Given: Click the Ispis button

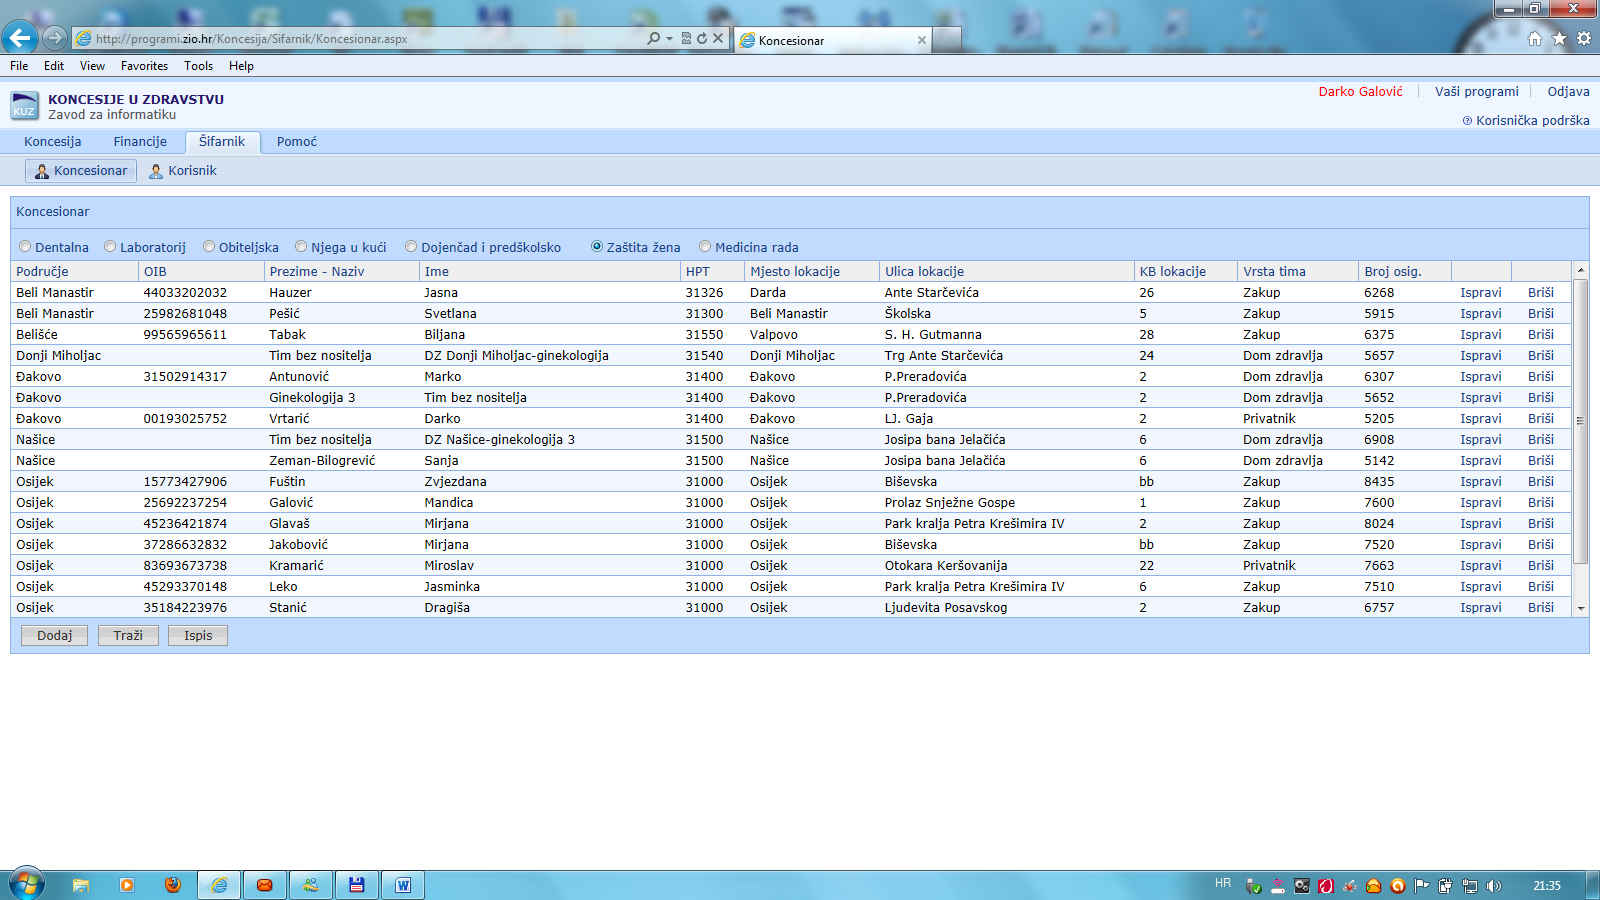Looking at the screenshot, I should (x=198, y=636).
